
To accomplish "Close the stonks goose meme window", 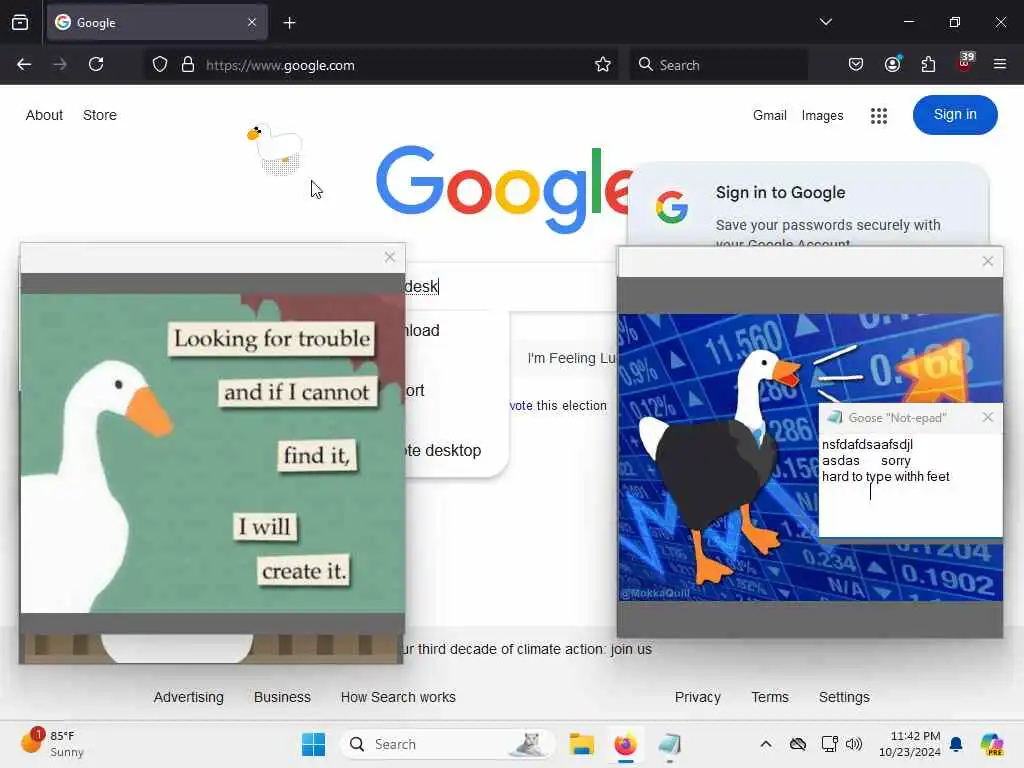I will coord(987,261).
